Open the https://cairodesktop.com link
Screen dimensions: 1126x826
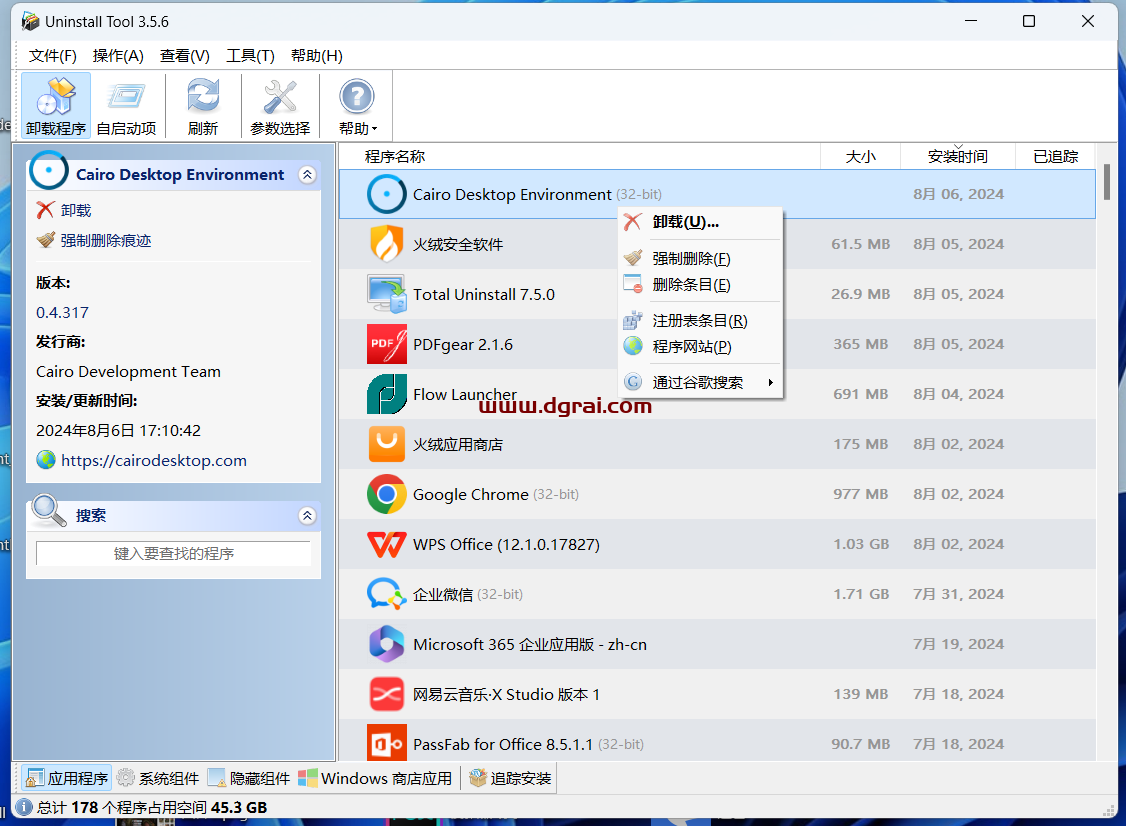(154, 460)
